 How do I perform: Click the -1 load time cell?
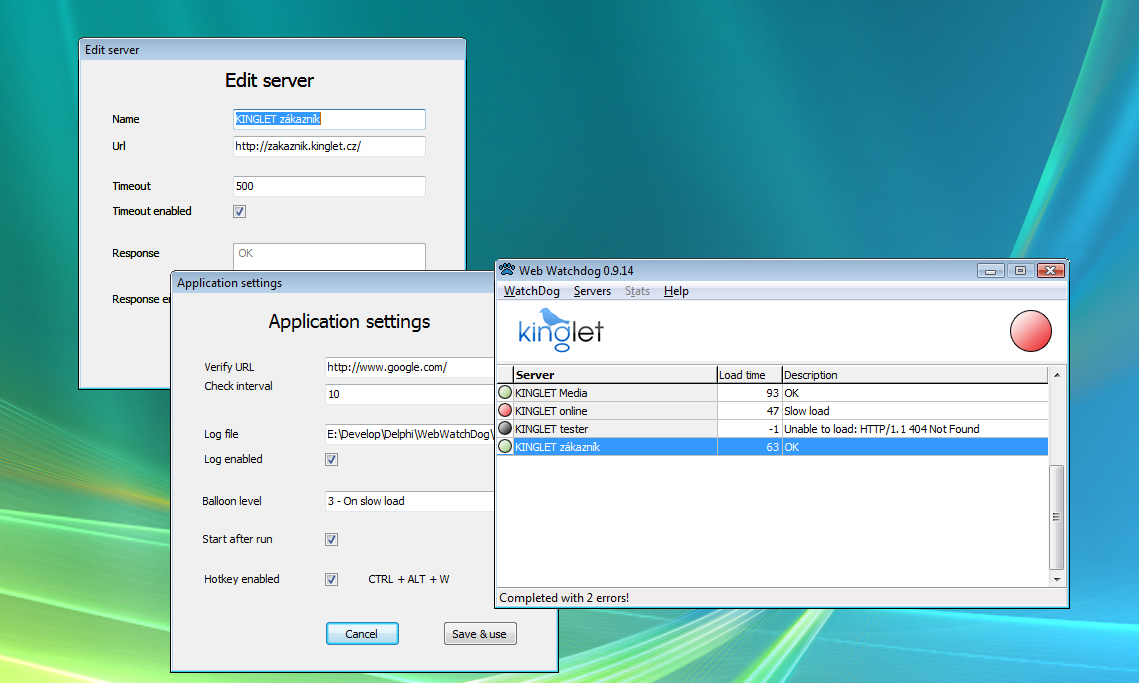click(750, 429)
